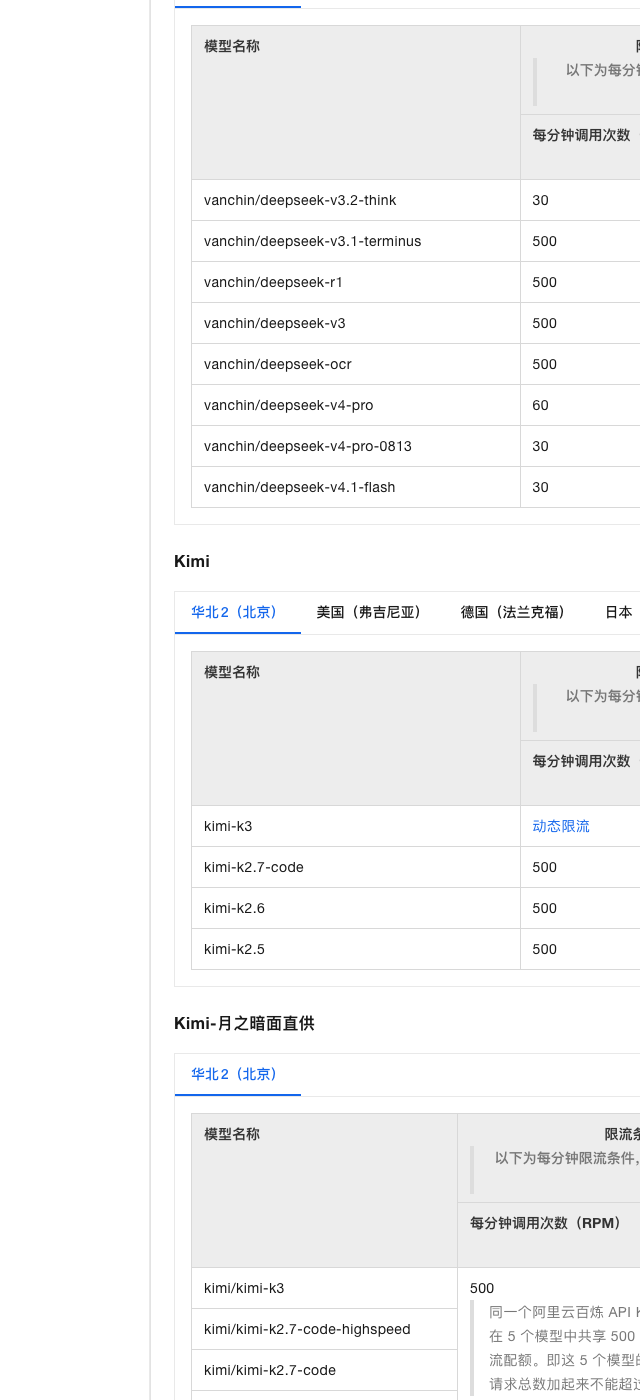
Task: Click the kimi-k2.6 model name
Action: 234,908
